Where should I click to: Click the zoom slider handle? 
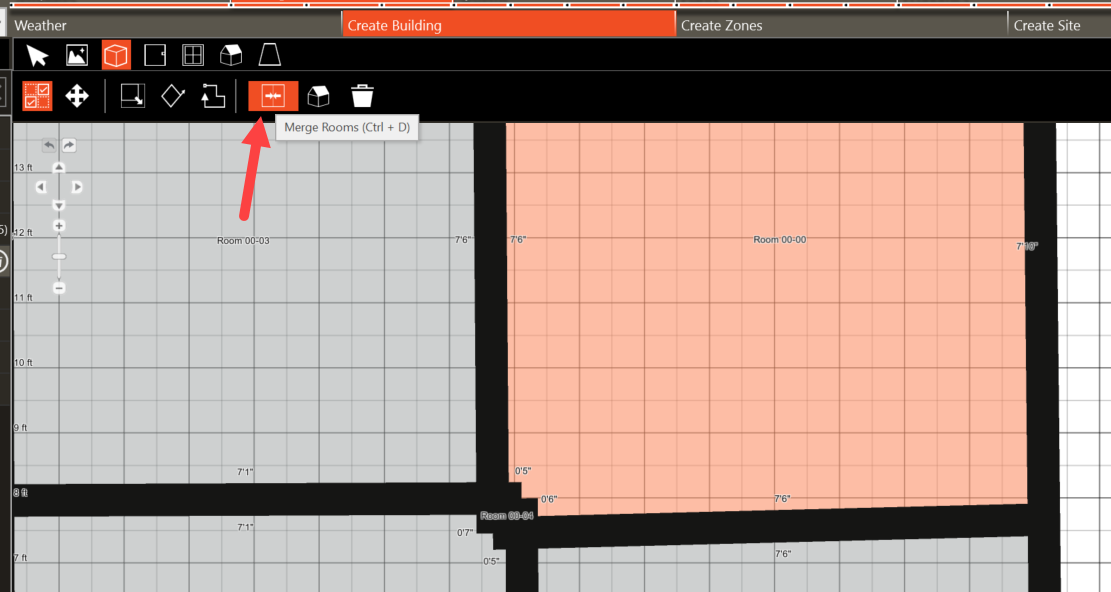pos(59,256)
